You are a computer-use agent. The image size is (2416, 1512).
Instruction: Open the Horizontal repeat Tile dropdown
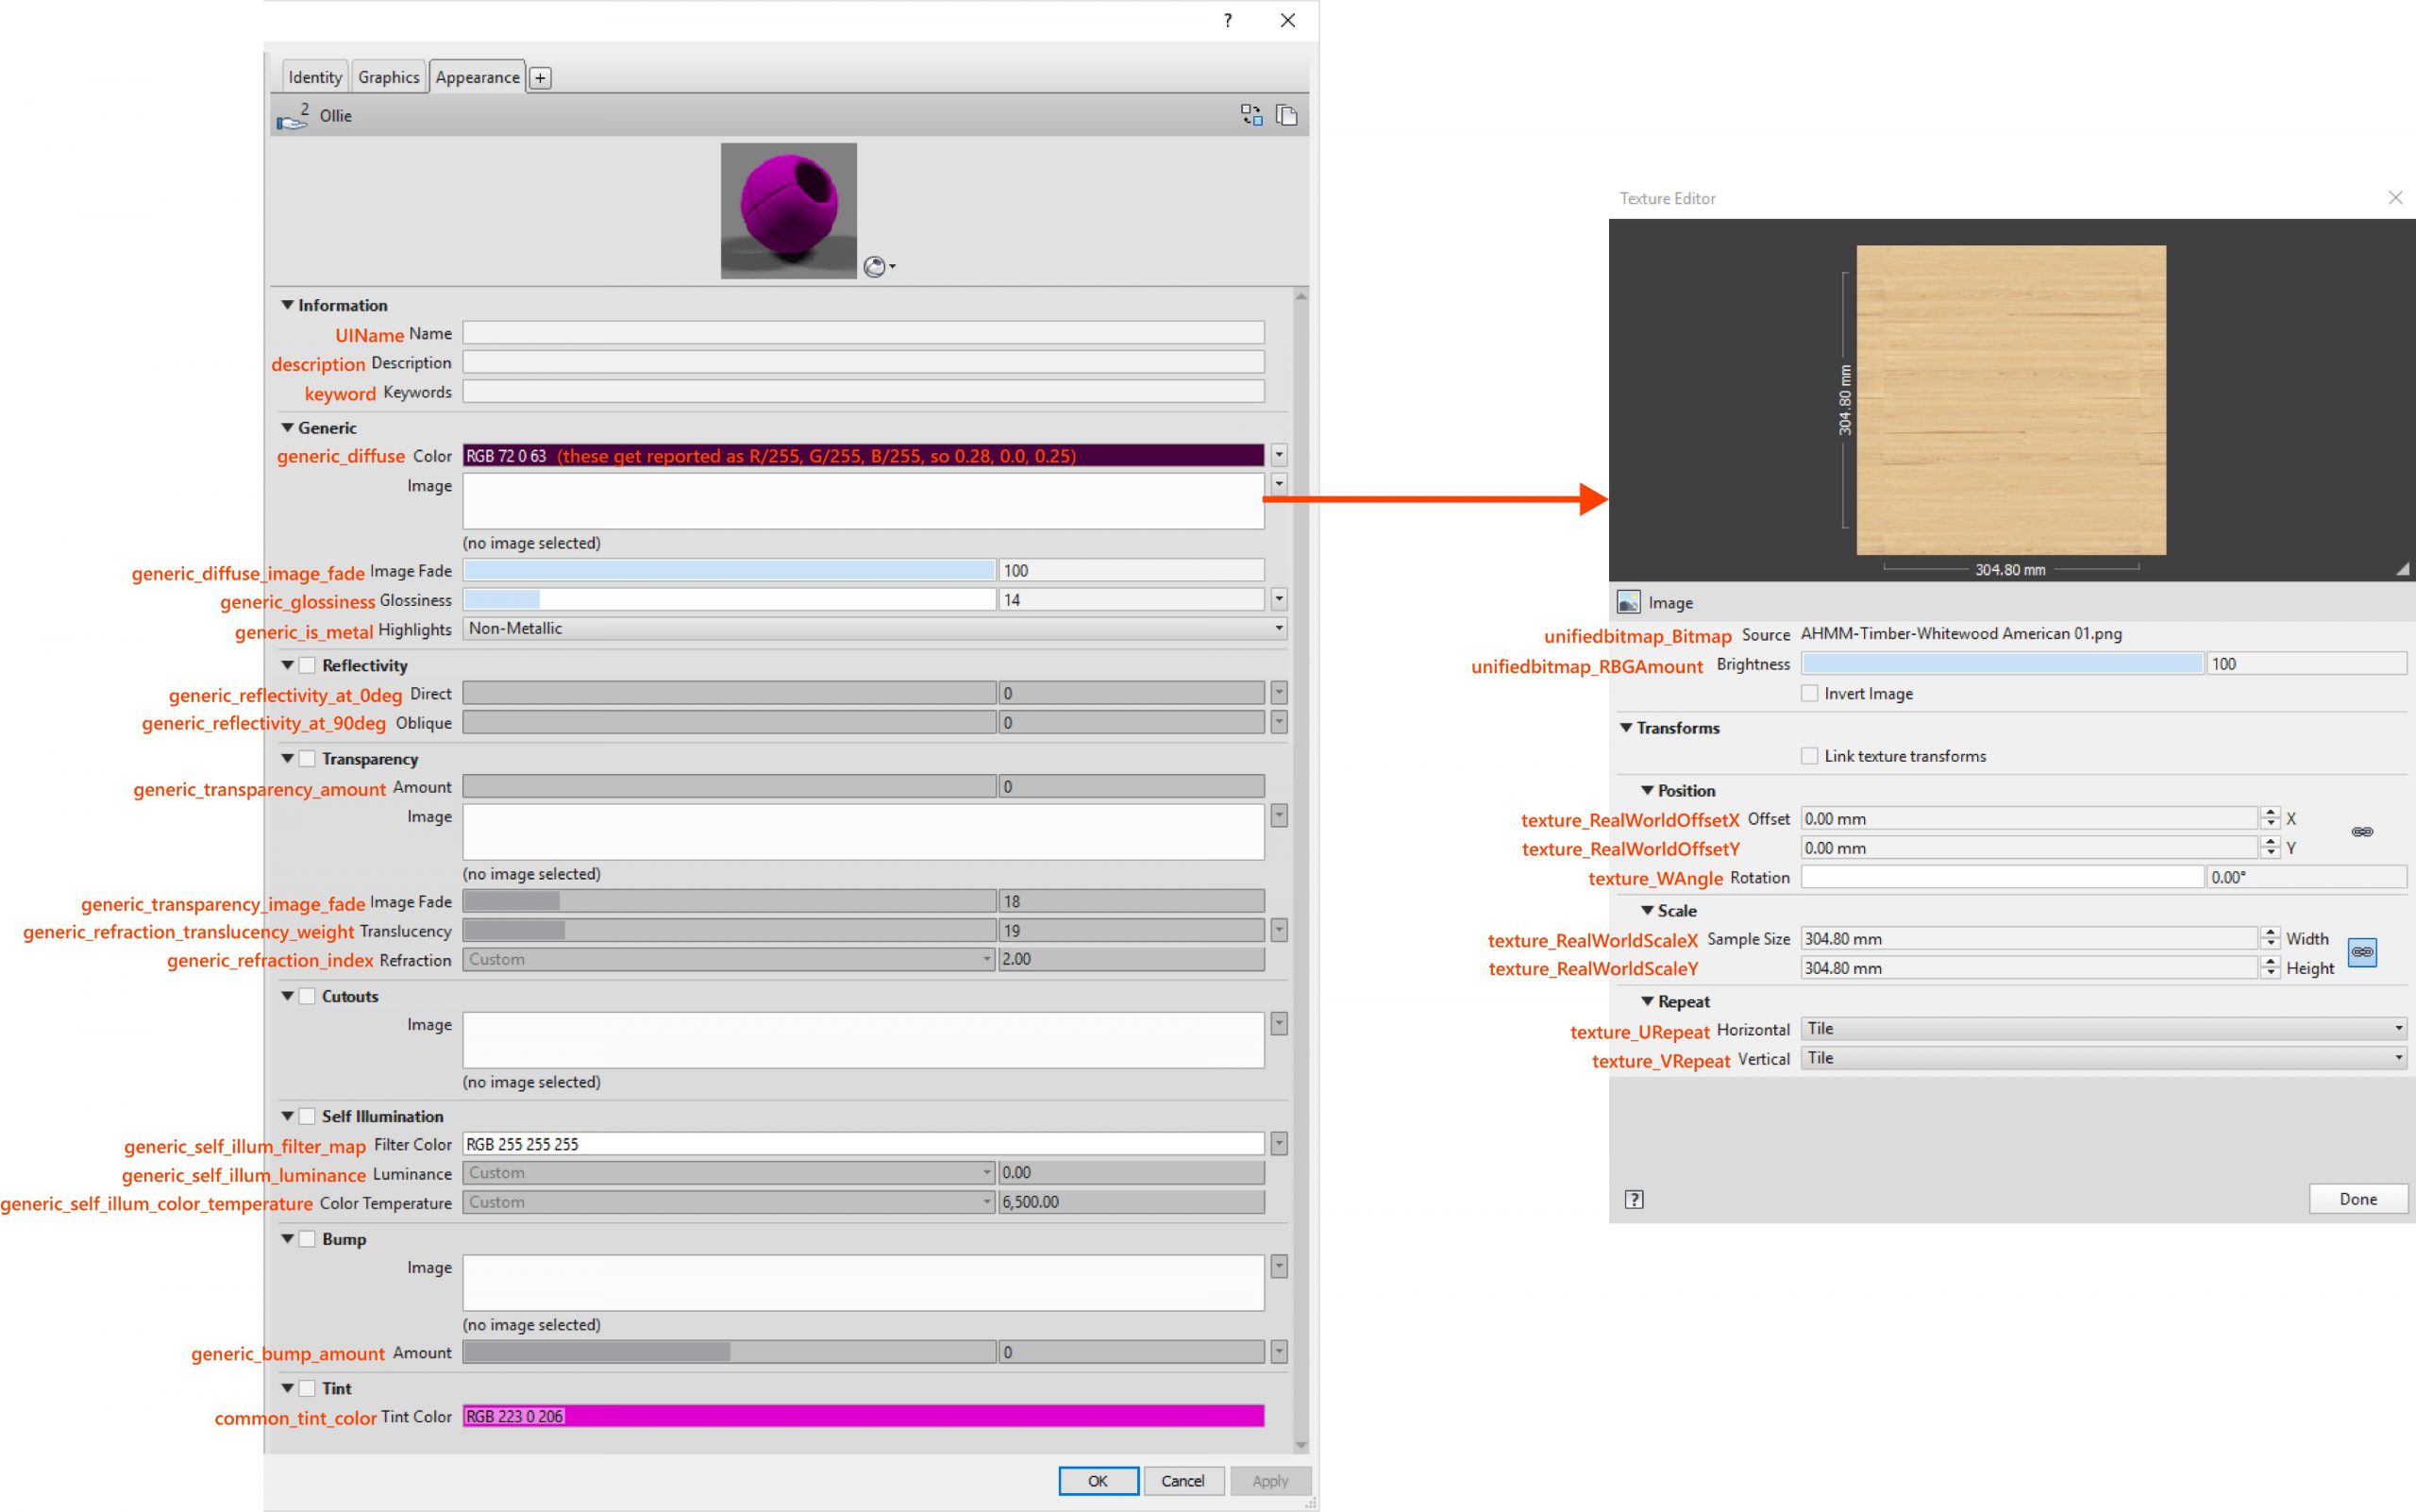coord(2398,1028)
